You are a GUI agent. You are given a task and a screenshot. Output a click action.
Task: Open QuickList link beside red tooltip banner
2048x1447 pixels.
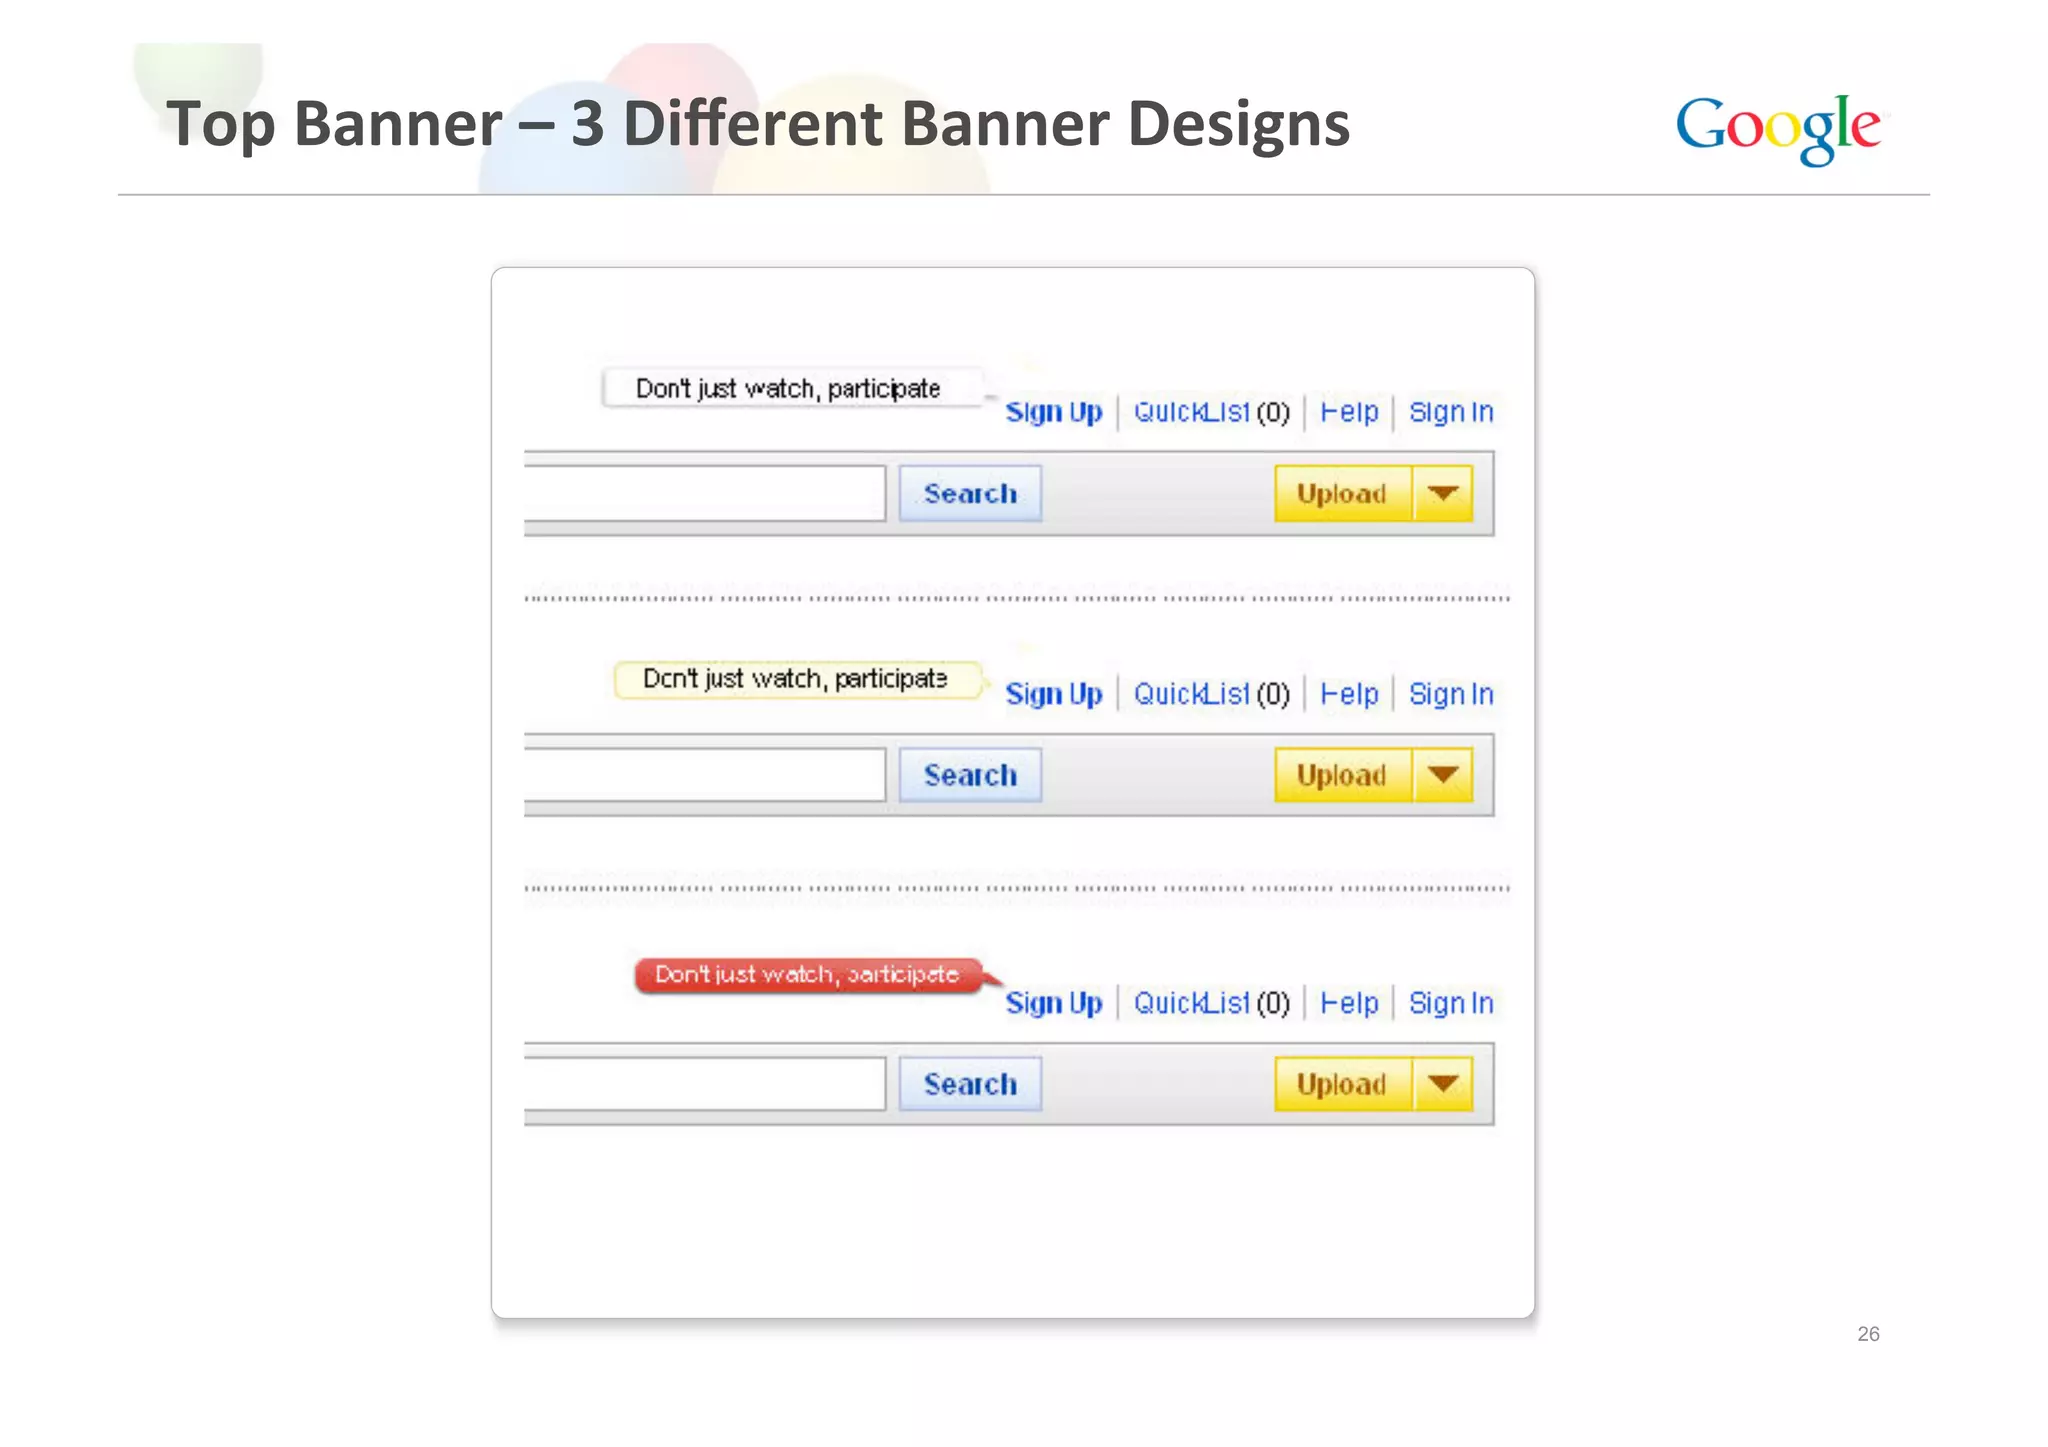[x=1211, y=1003]
